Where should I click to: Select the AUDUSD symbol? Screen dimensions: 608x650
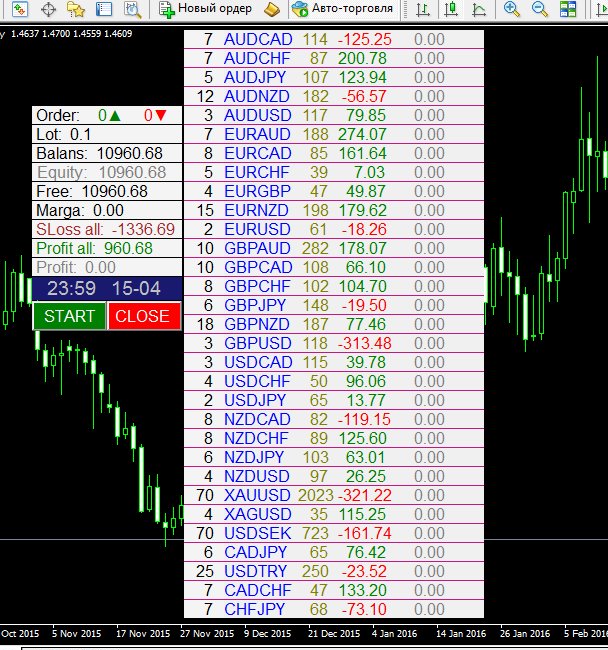[x=257, y=116]
